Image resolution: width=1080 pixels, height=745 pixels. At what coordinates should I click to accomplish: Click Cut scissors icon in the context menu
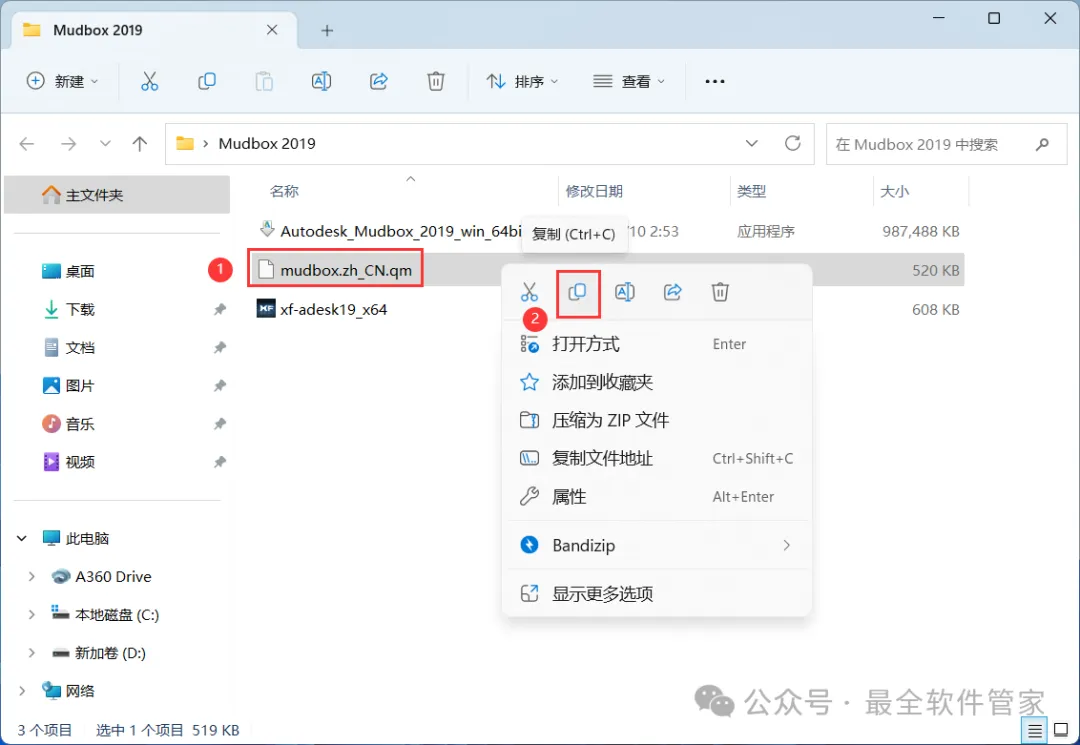click(x=529, y=292)
